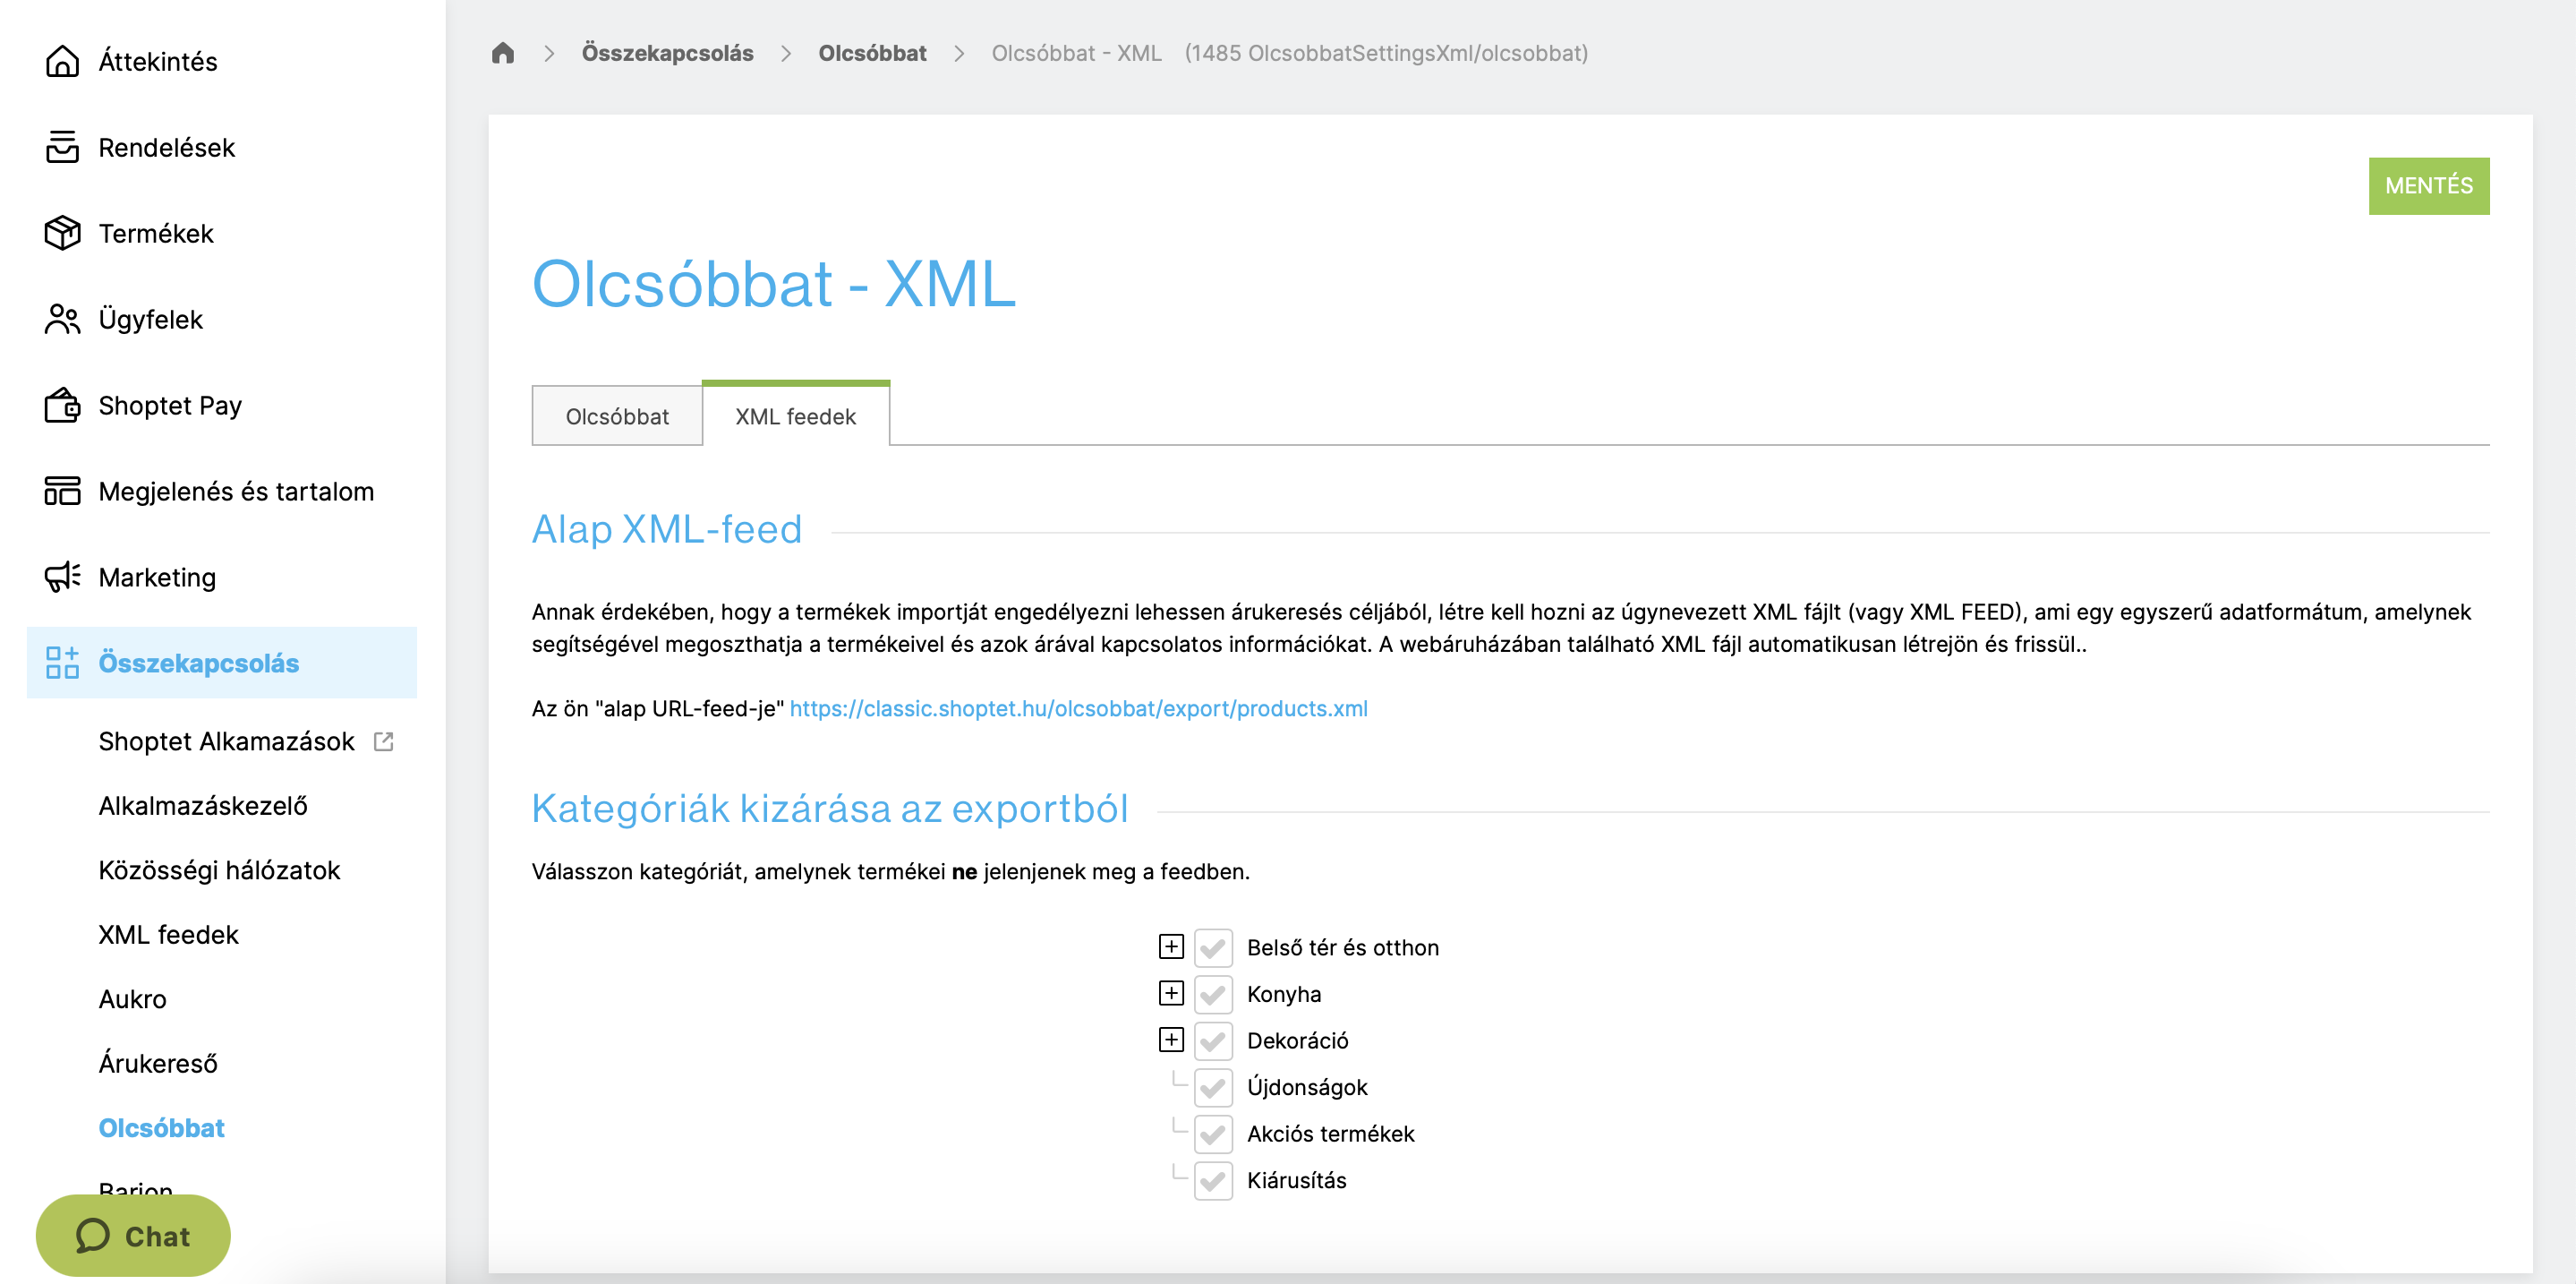Click the Shoptet Pay wallet icon
2576x1284 pixels.
(62, 405)
